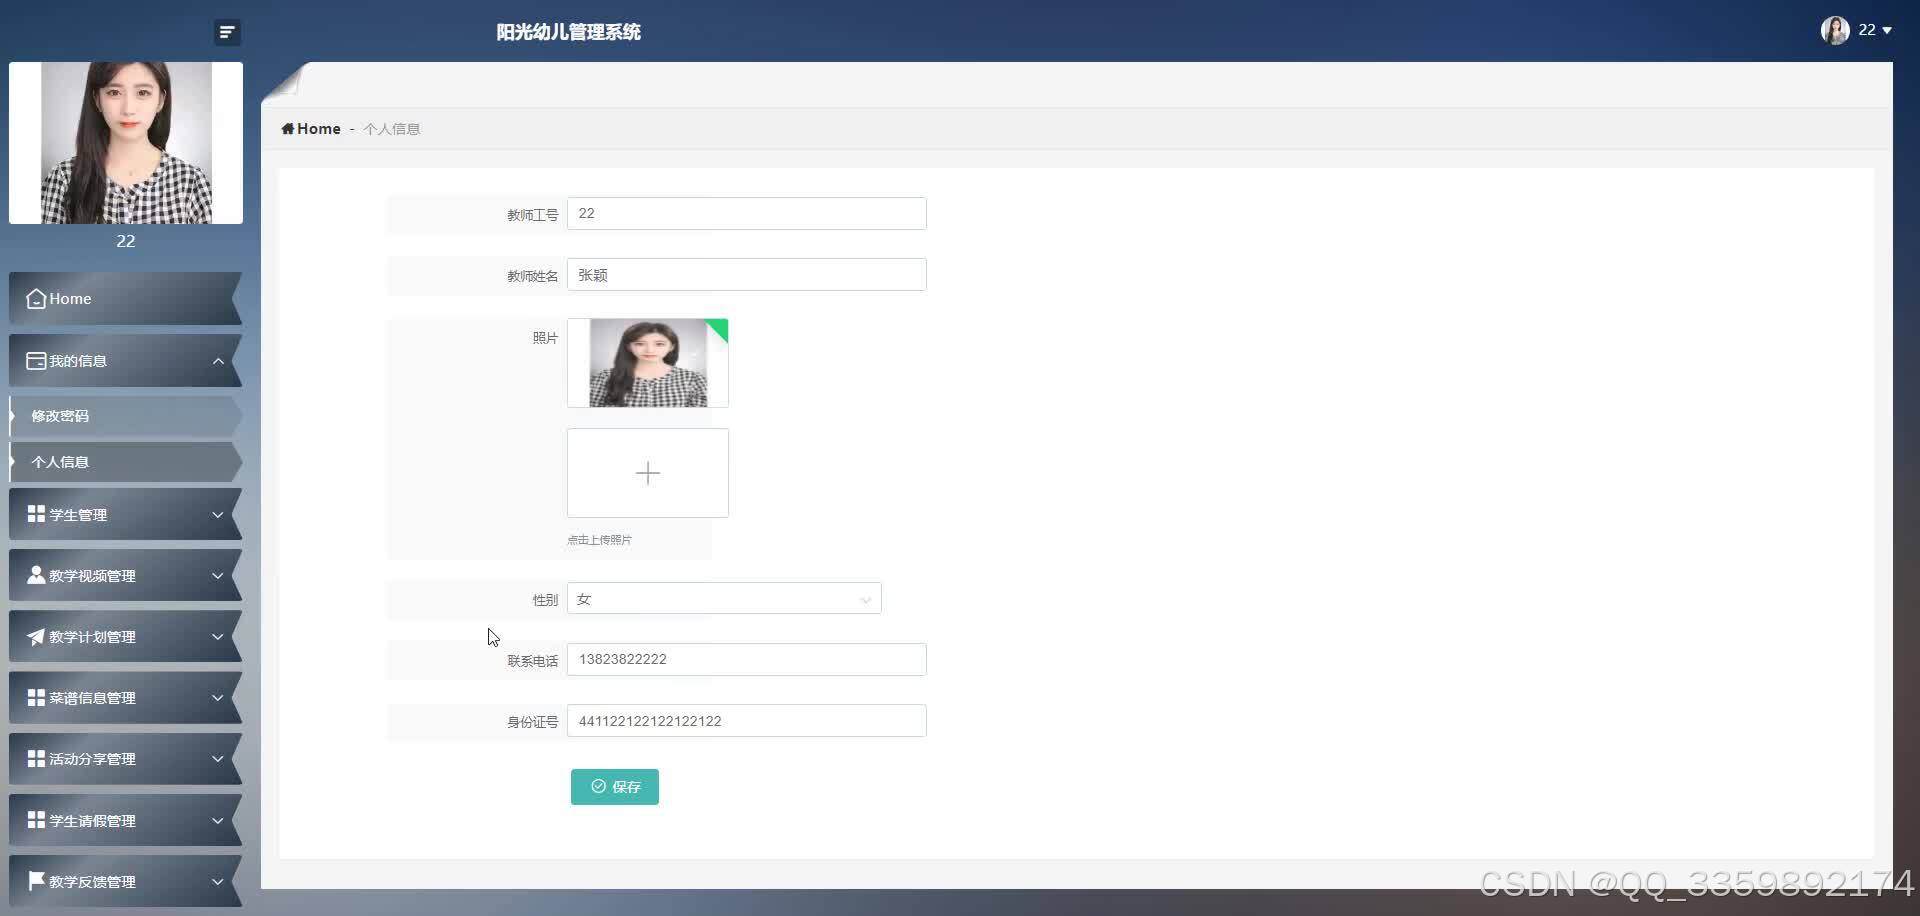Screen dimensions: 1920x916
Task: Click the Home house icon in sidebar
Action: (36, 298)
